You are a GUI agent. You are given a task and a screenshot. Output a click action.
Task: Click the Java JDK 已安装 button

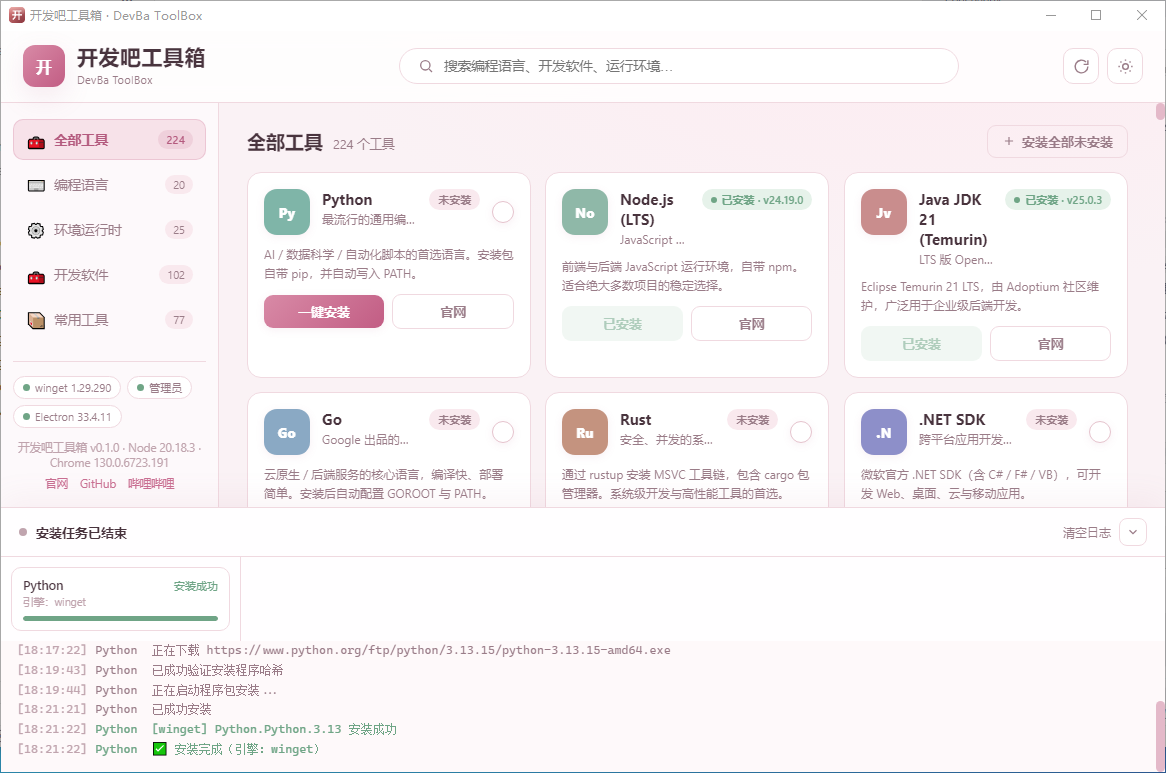click(921, 344)
